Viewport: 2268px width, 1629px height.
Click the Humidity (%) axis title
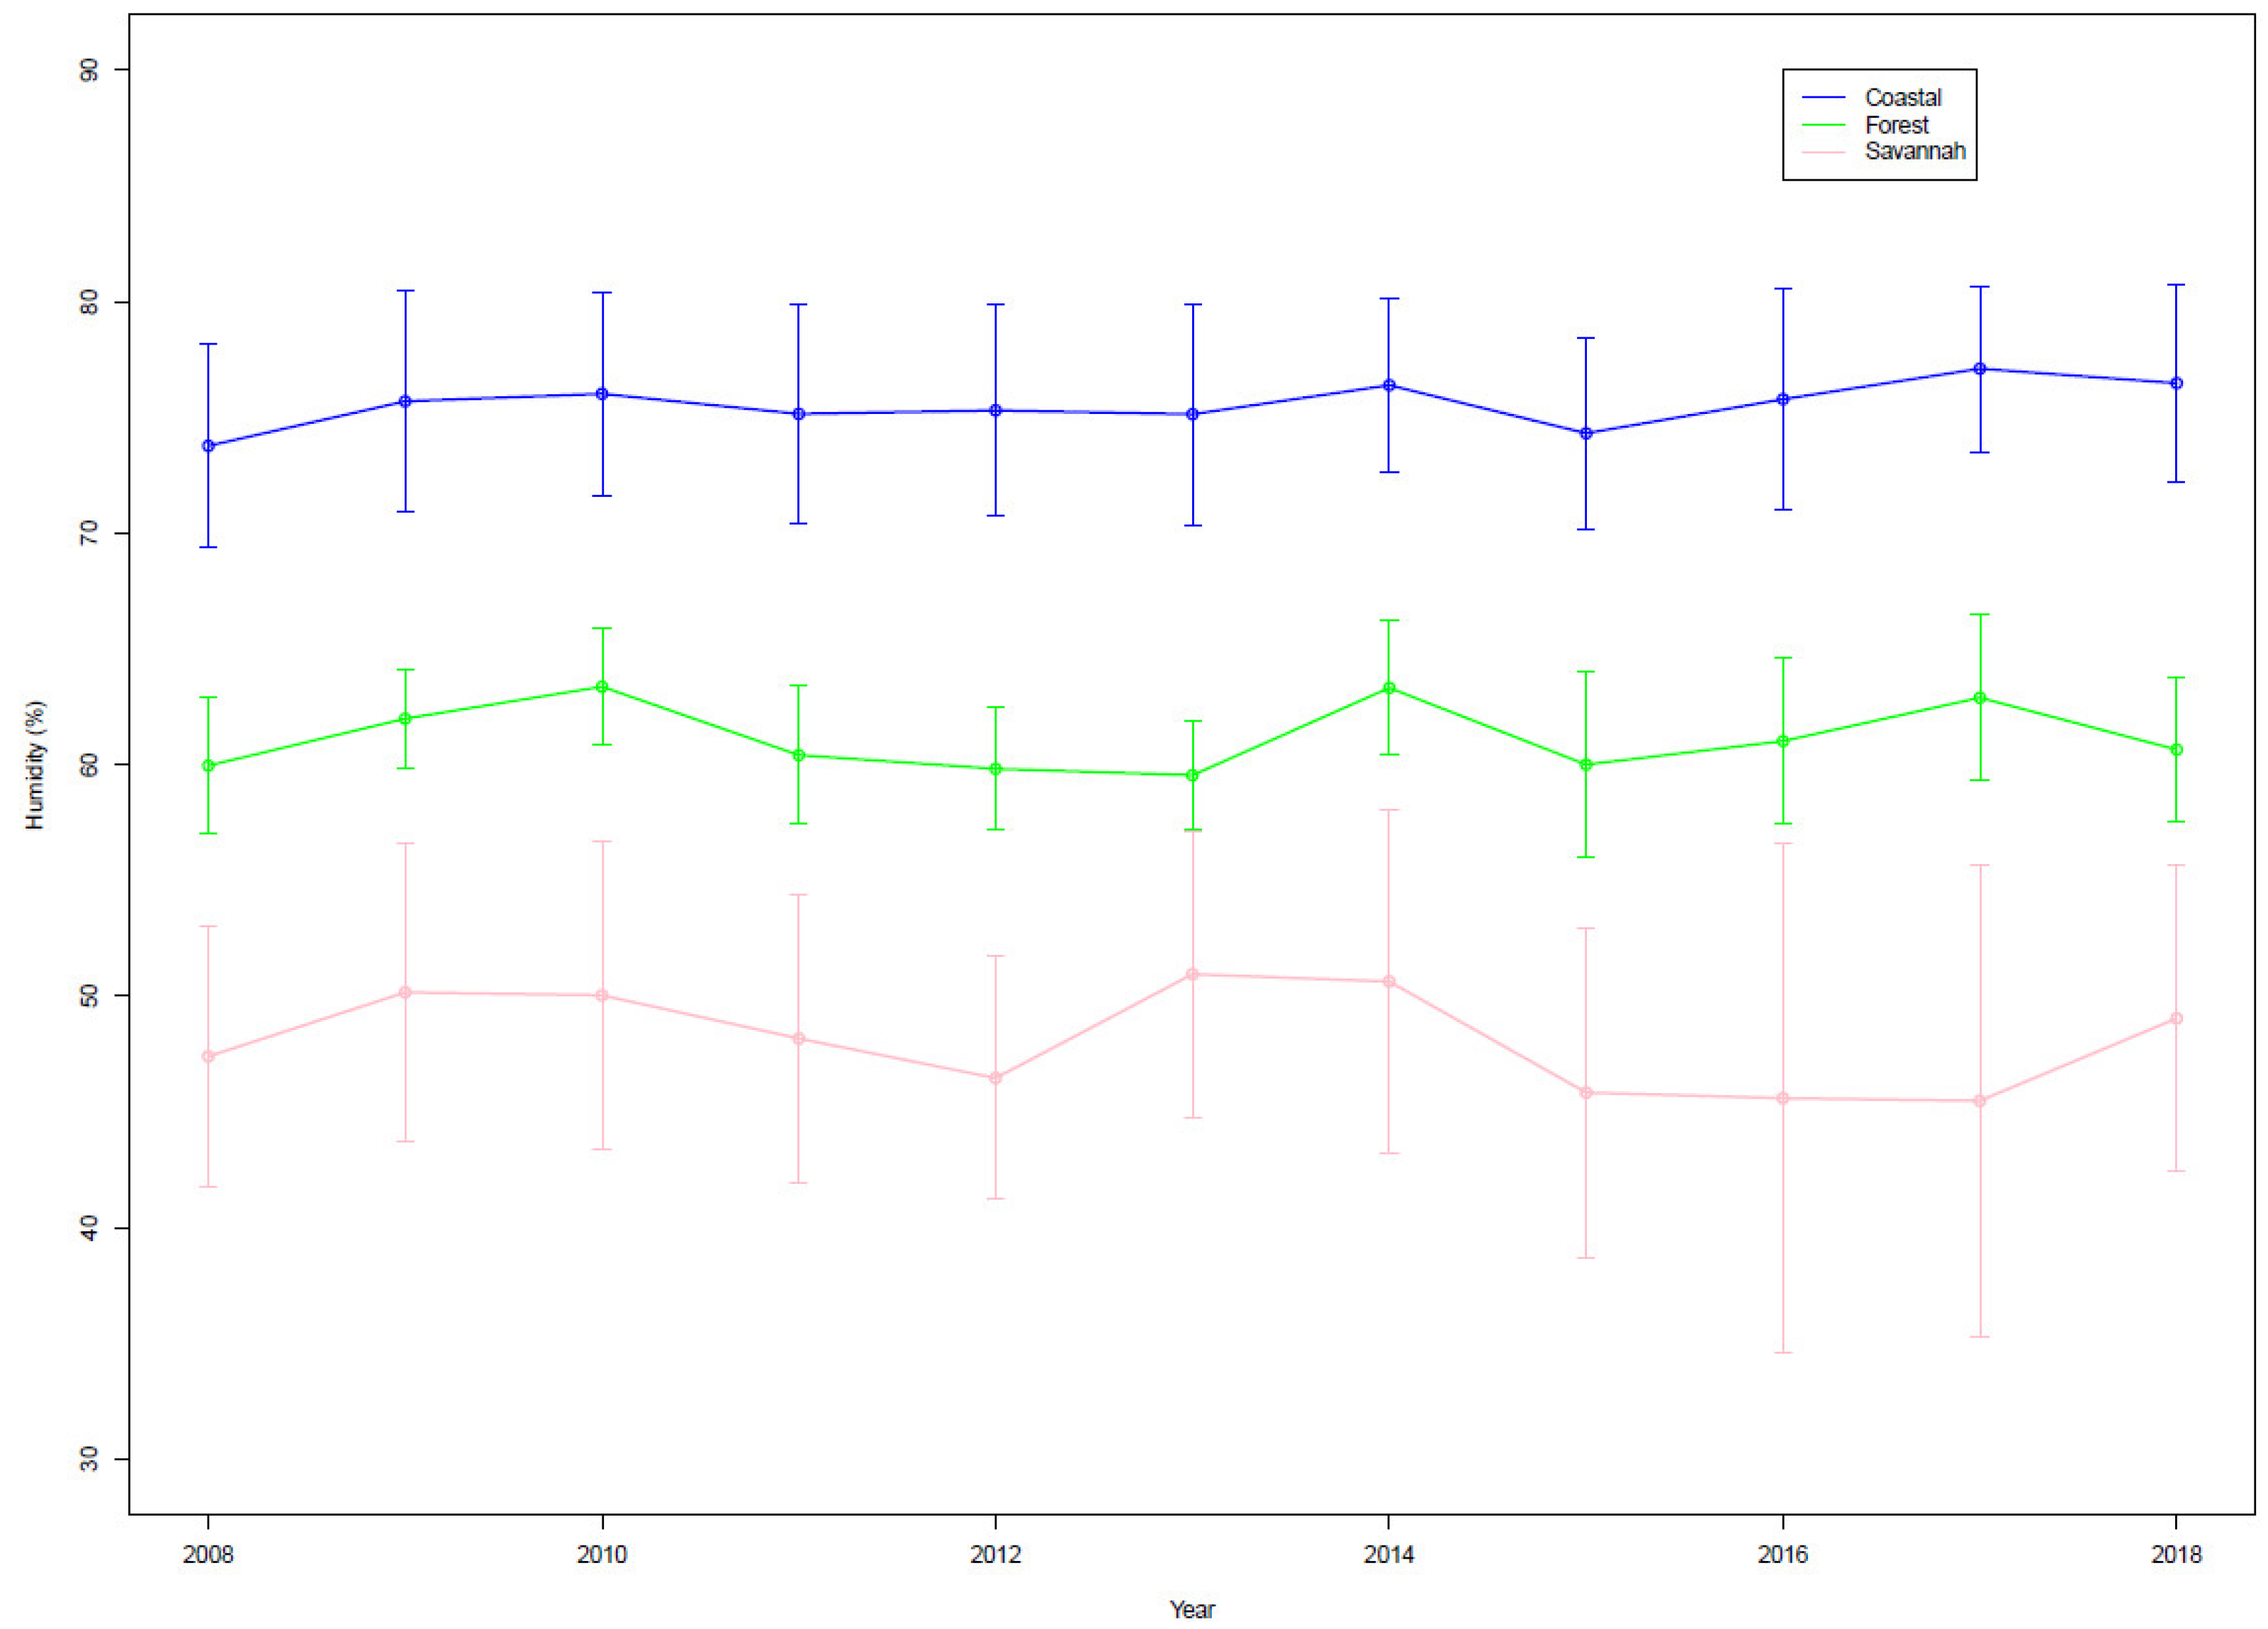tap(35, 765)
